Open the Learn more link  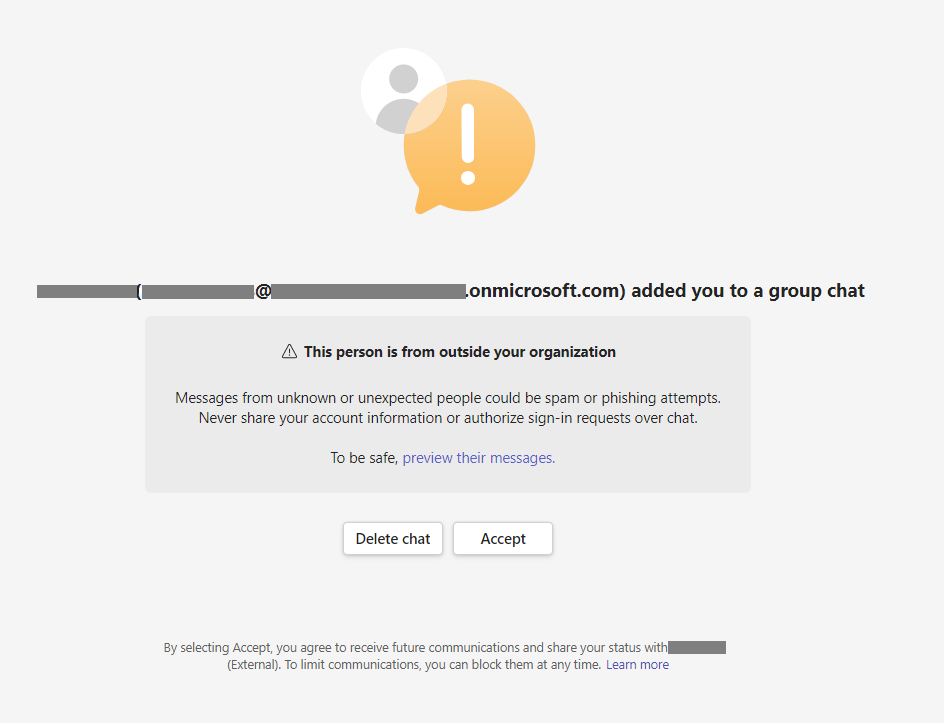coord(637,664)
